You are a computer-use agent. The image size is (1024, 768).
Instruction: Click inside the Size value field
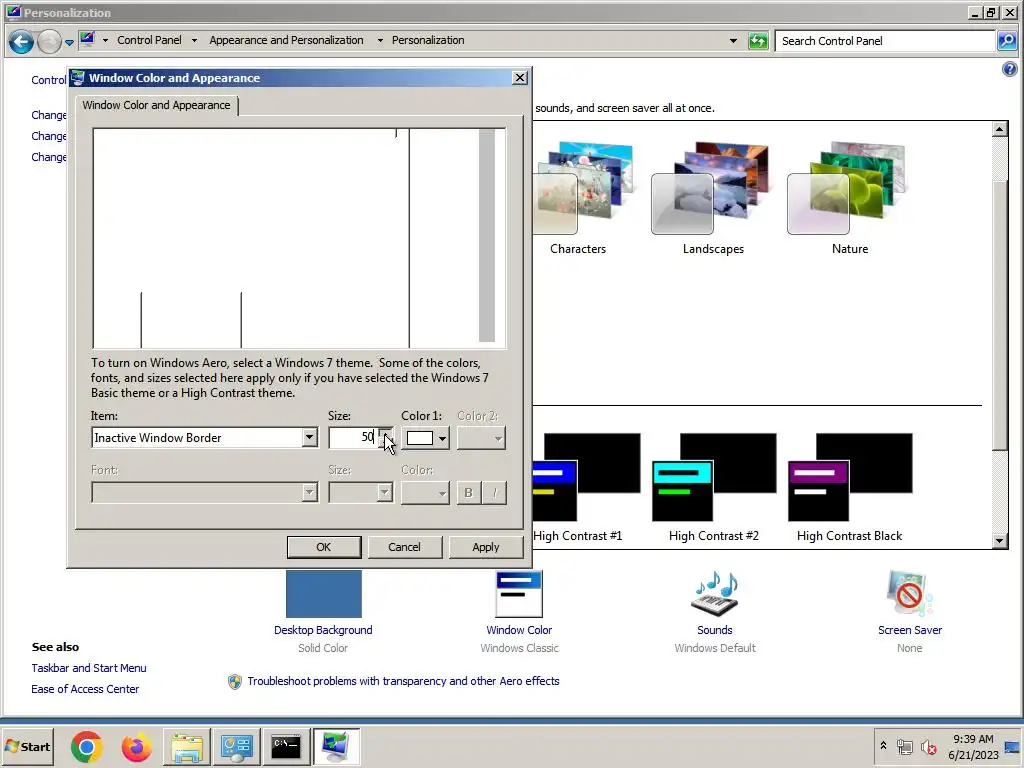point(353,438)
